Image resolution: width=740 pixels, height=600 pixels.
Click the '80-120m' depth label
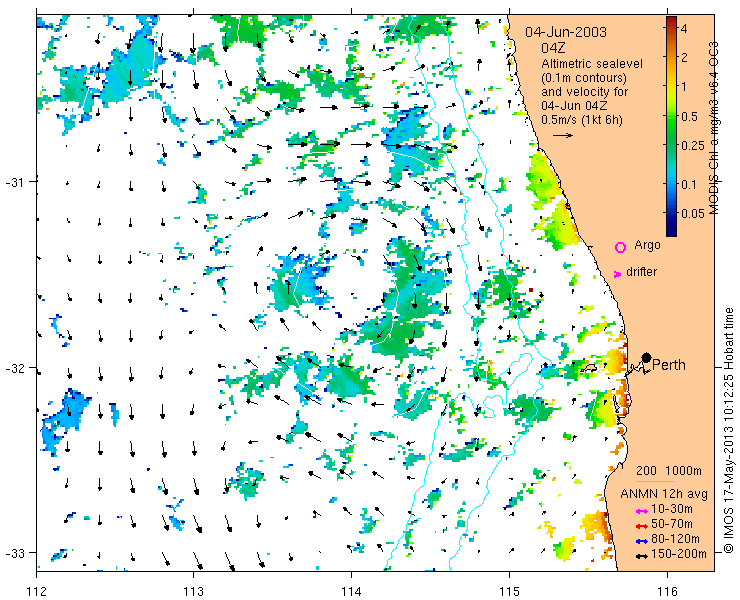pos(675,539)
